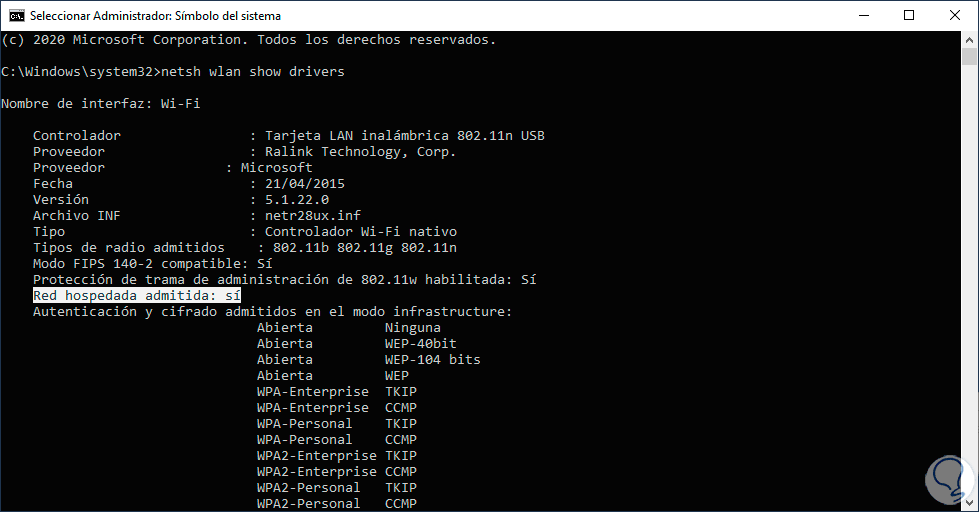Click the "WEP-104 bits" cipher entry
Image resolution: width=979 pixels, height=512 pixels.
tap(432, 360)
